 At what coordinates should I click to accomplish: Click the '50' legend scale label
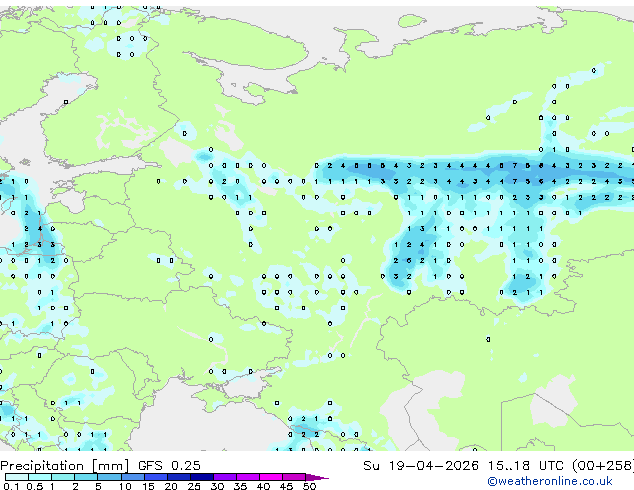tap(309, 486)
